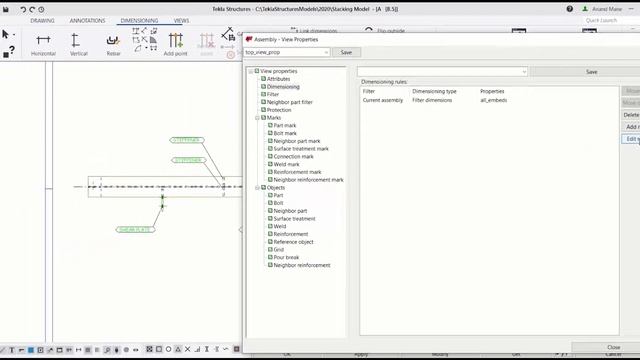Click the empty square snap icon in bottom toolbar

point(159,349)
